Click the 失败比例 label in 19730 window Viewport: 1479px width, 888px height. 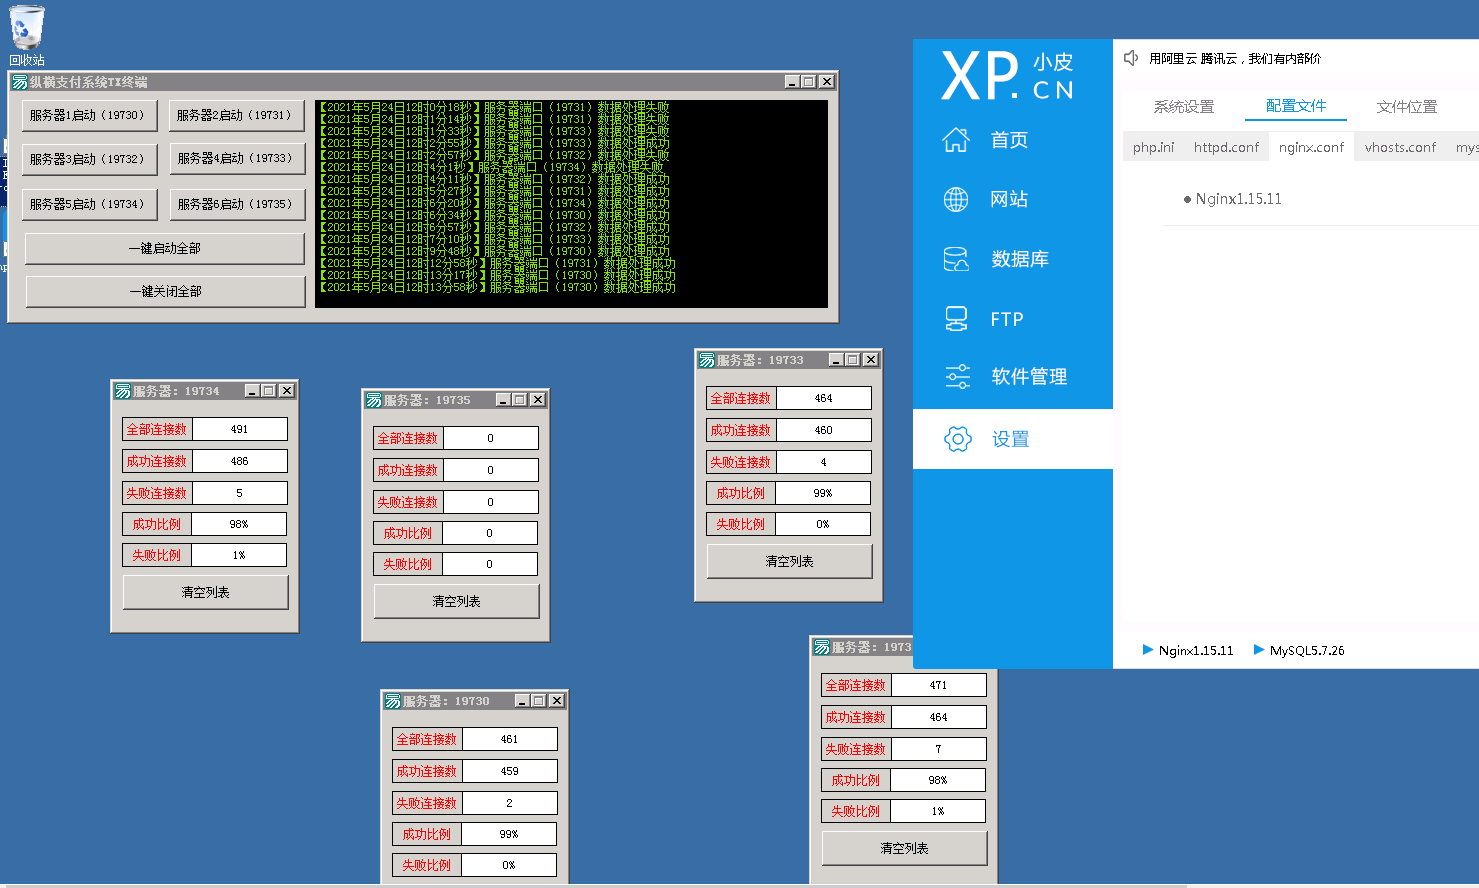pyautogui.click(x=426, y=865)
